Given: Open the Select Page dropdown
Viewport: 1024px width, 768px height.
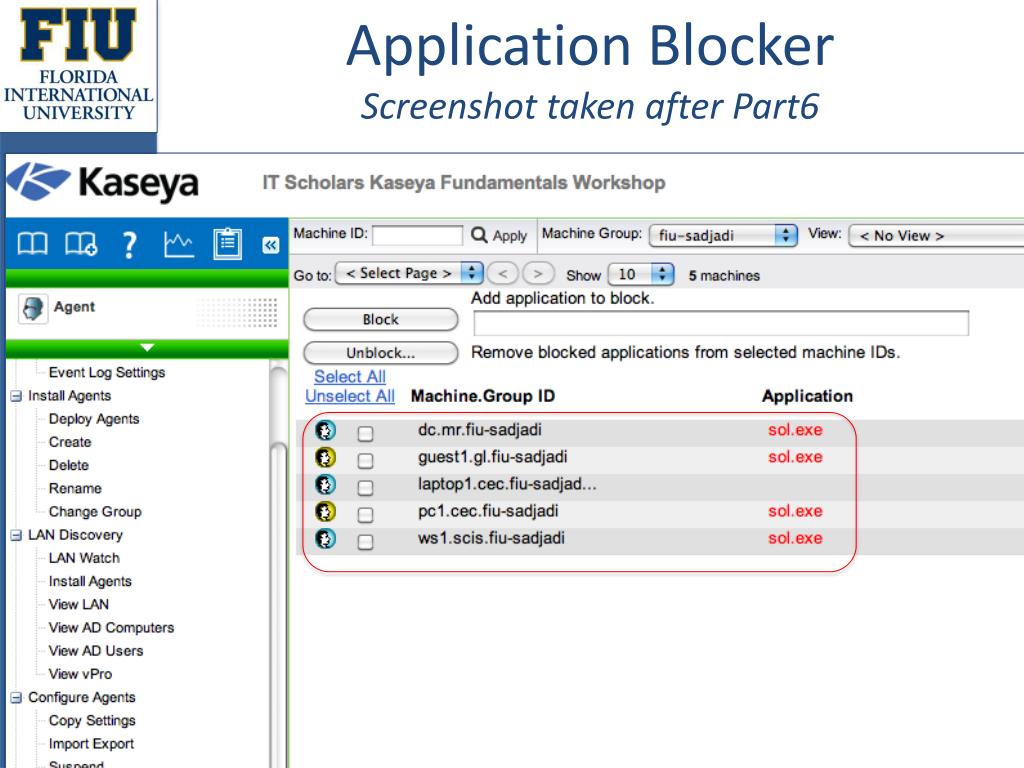Looking at the screenshot, I should point(409,274).
